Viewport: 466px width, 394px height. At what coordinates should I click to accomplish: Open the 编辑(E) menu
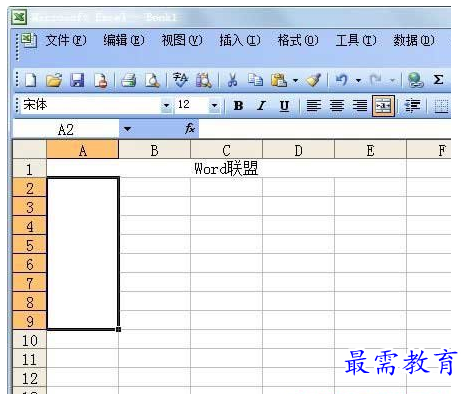click(124, 40)
